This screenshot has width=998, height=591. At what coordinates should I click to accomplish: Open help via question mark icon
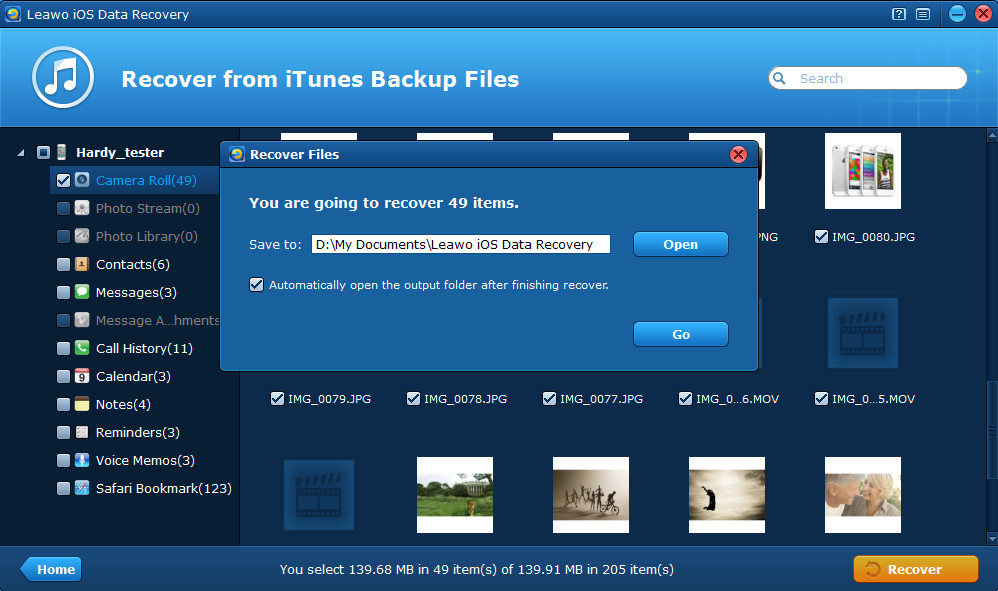click(x=899, y=14)
